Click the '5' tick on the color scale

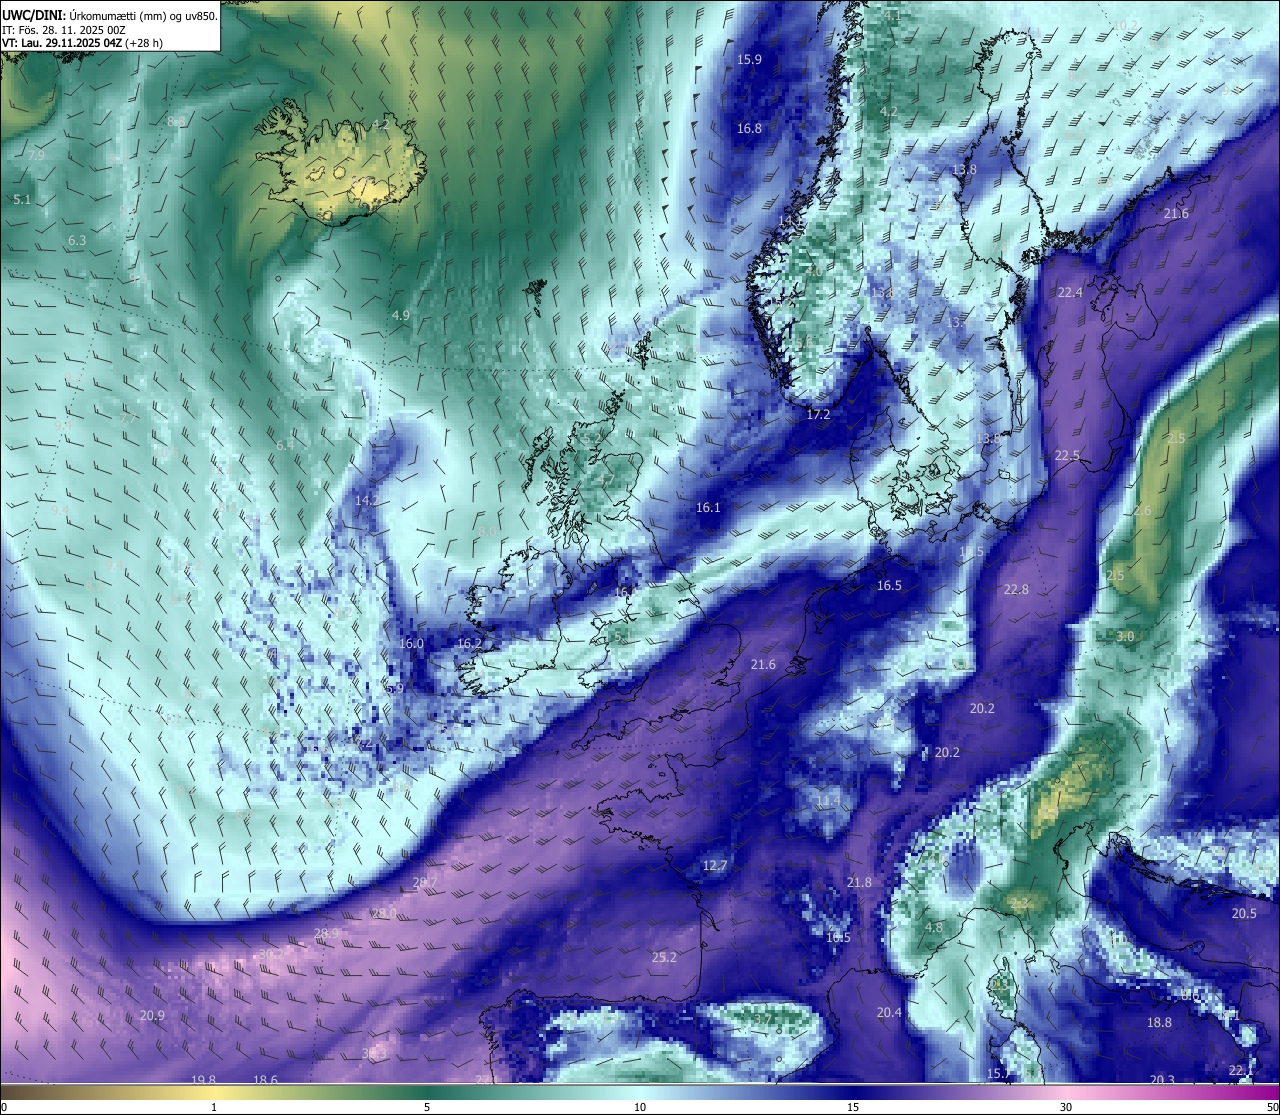point(427,1107)
